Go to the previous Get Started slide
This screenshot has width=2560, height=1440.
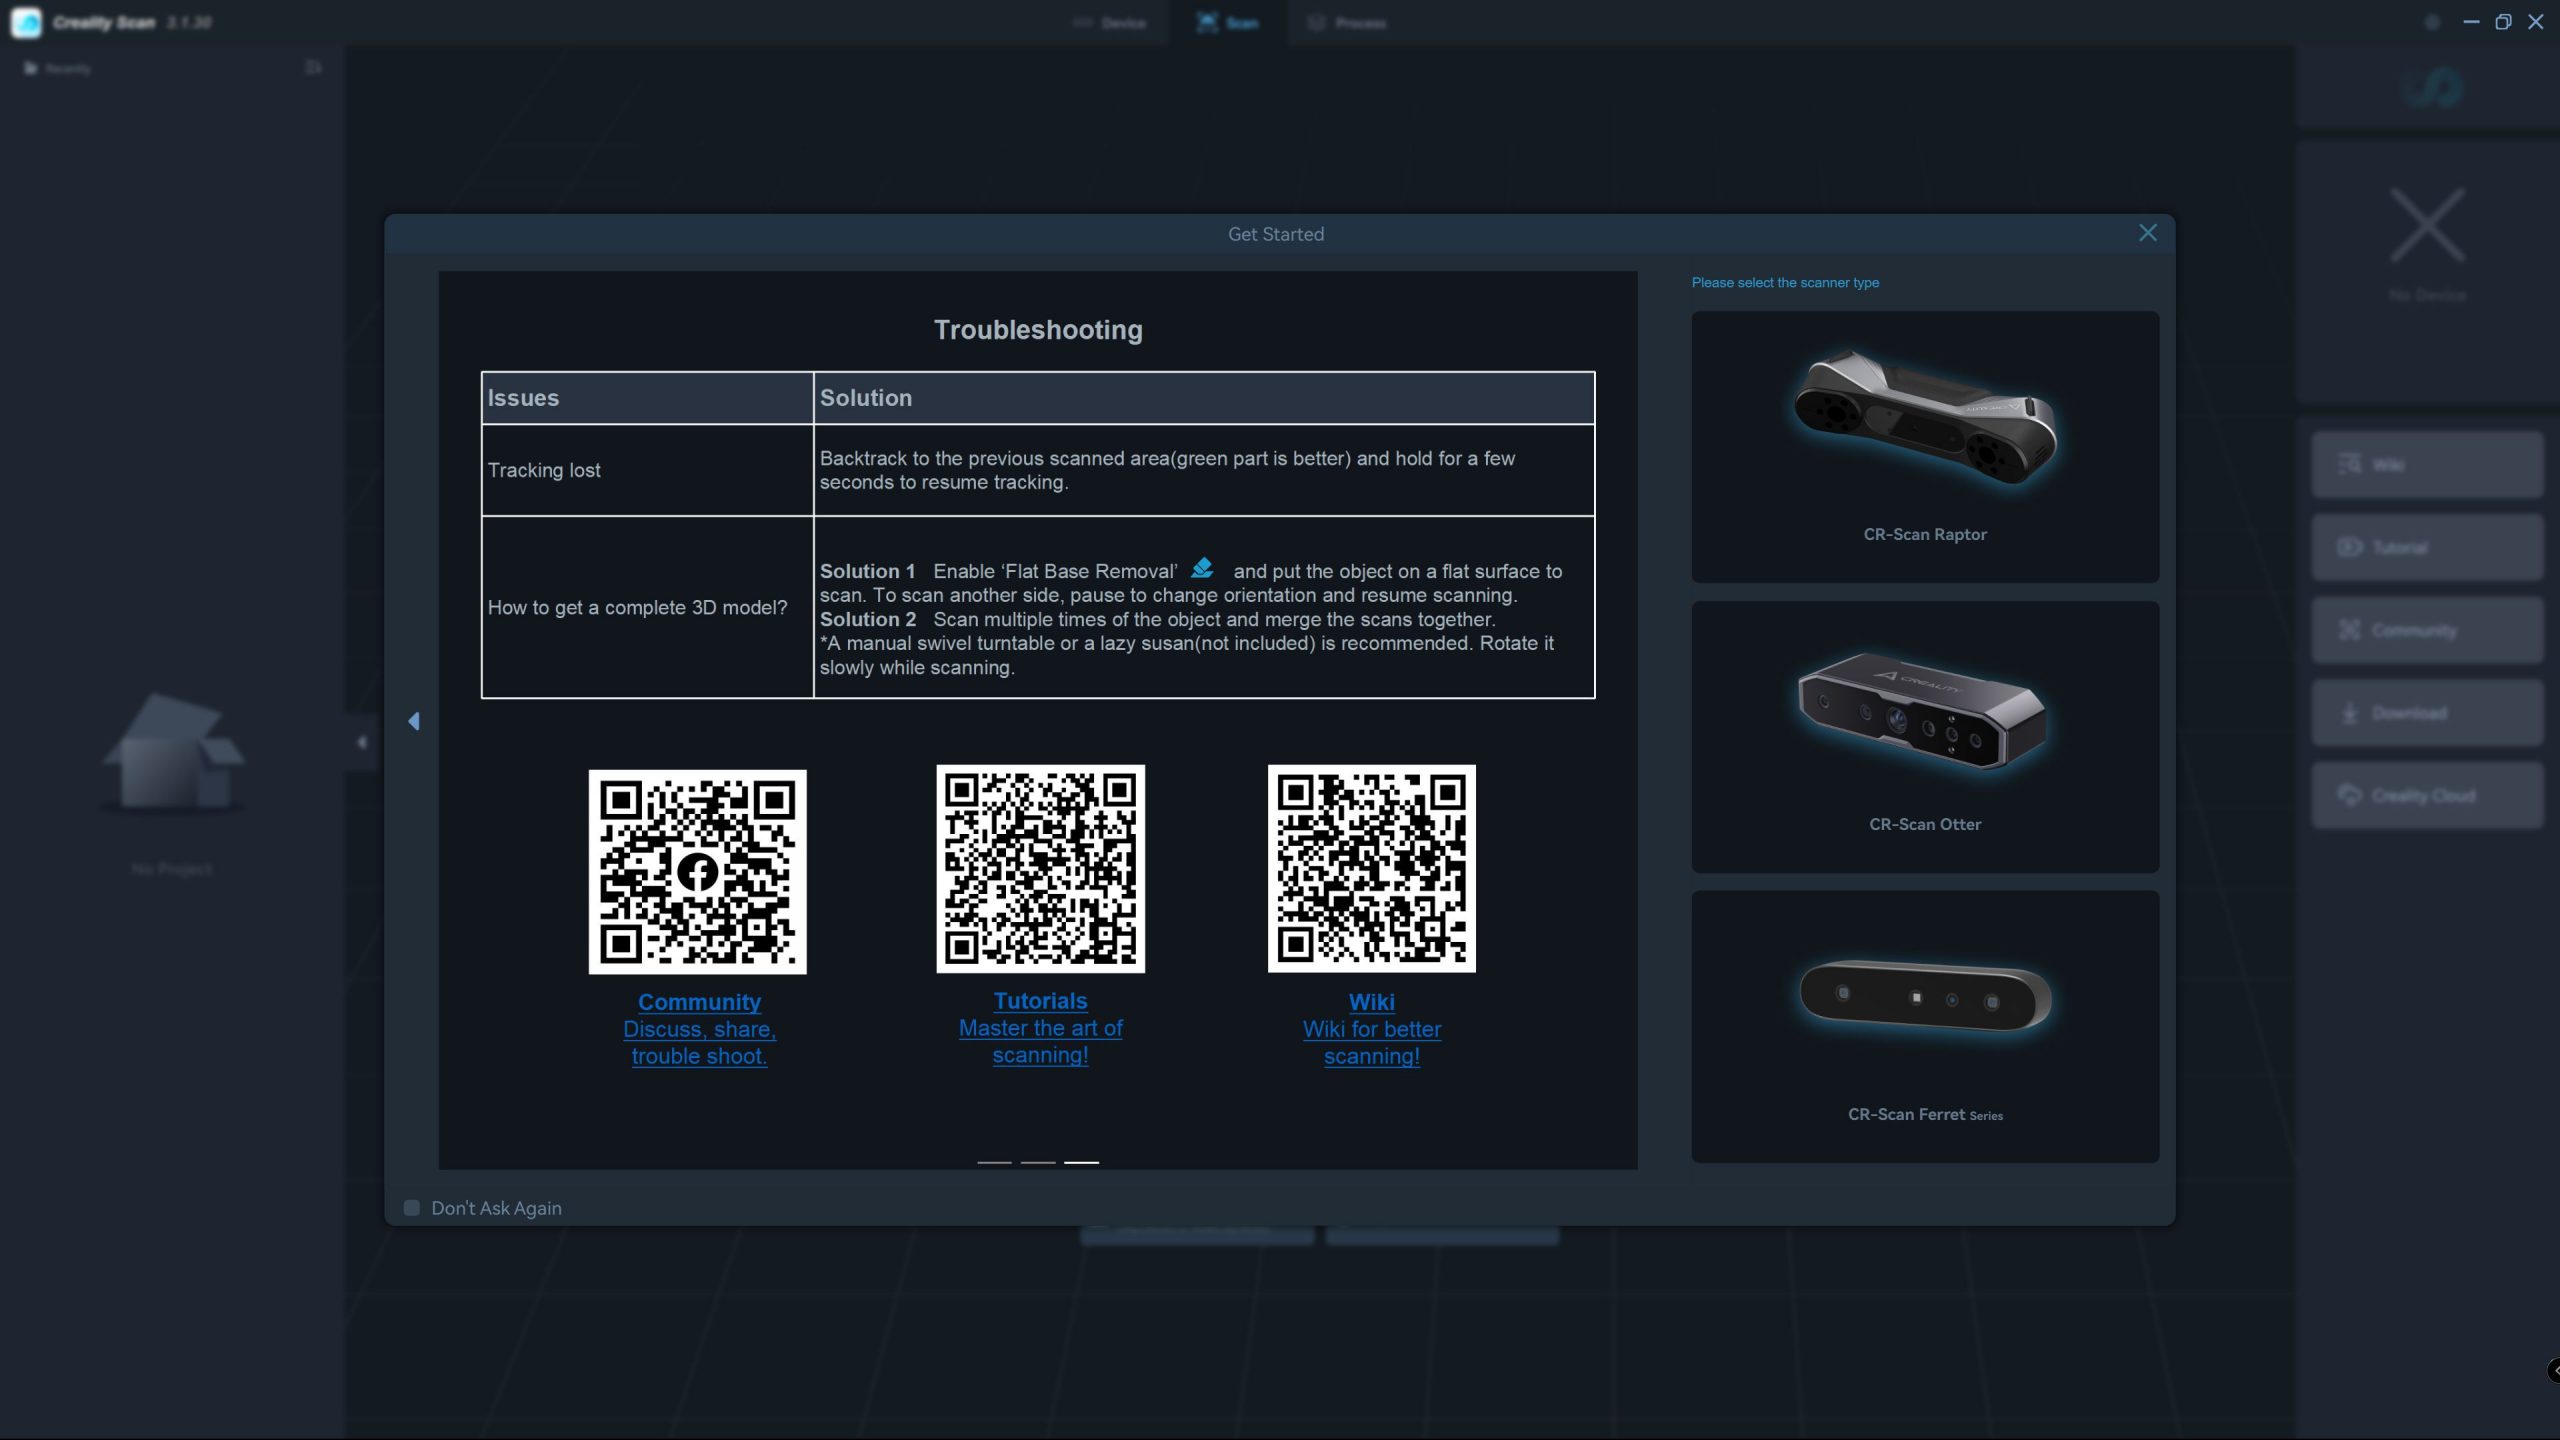point(413,721)
